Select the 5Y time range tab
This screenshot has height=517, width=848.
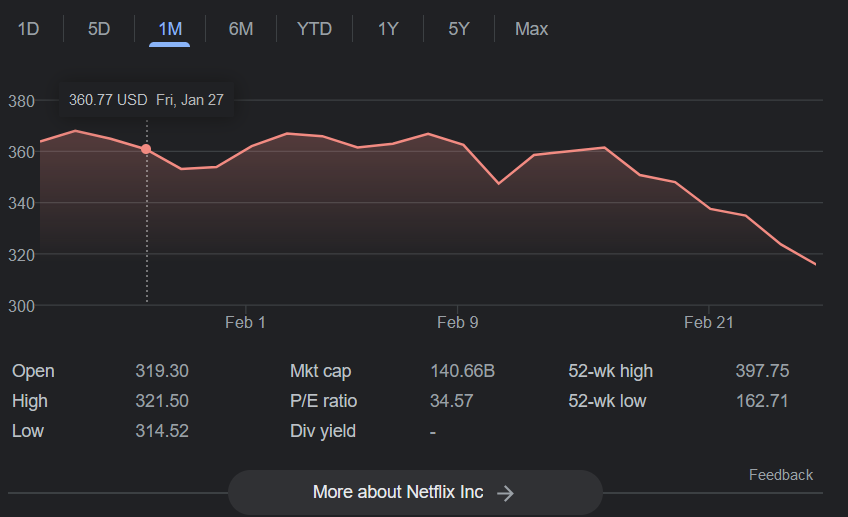(459, 29)
